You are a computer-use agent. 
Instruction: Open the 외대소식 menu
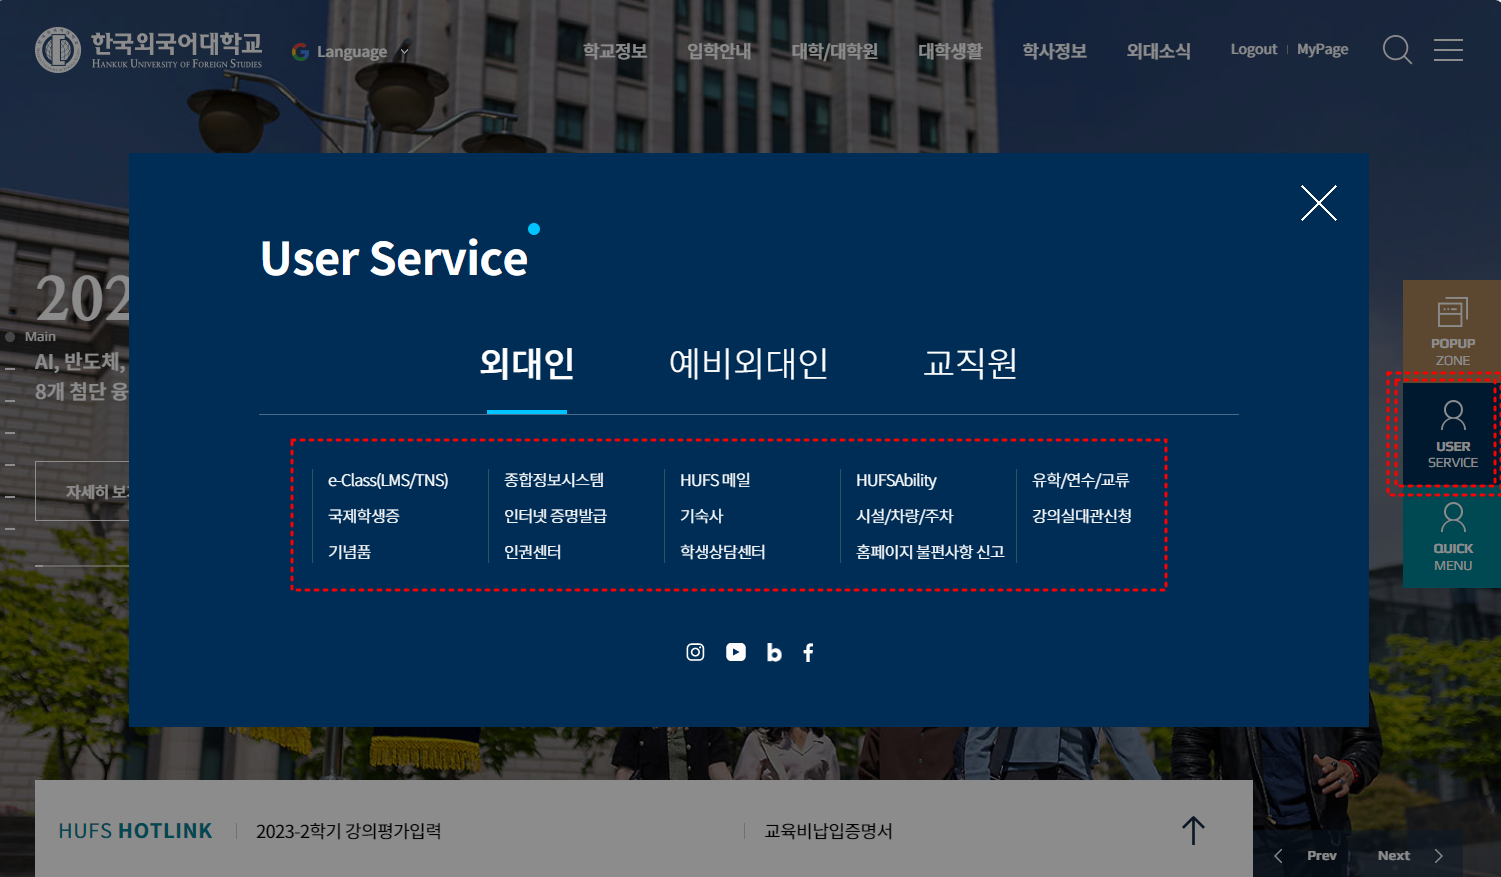coord(1158,51)
